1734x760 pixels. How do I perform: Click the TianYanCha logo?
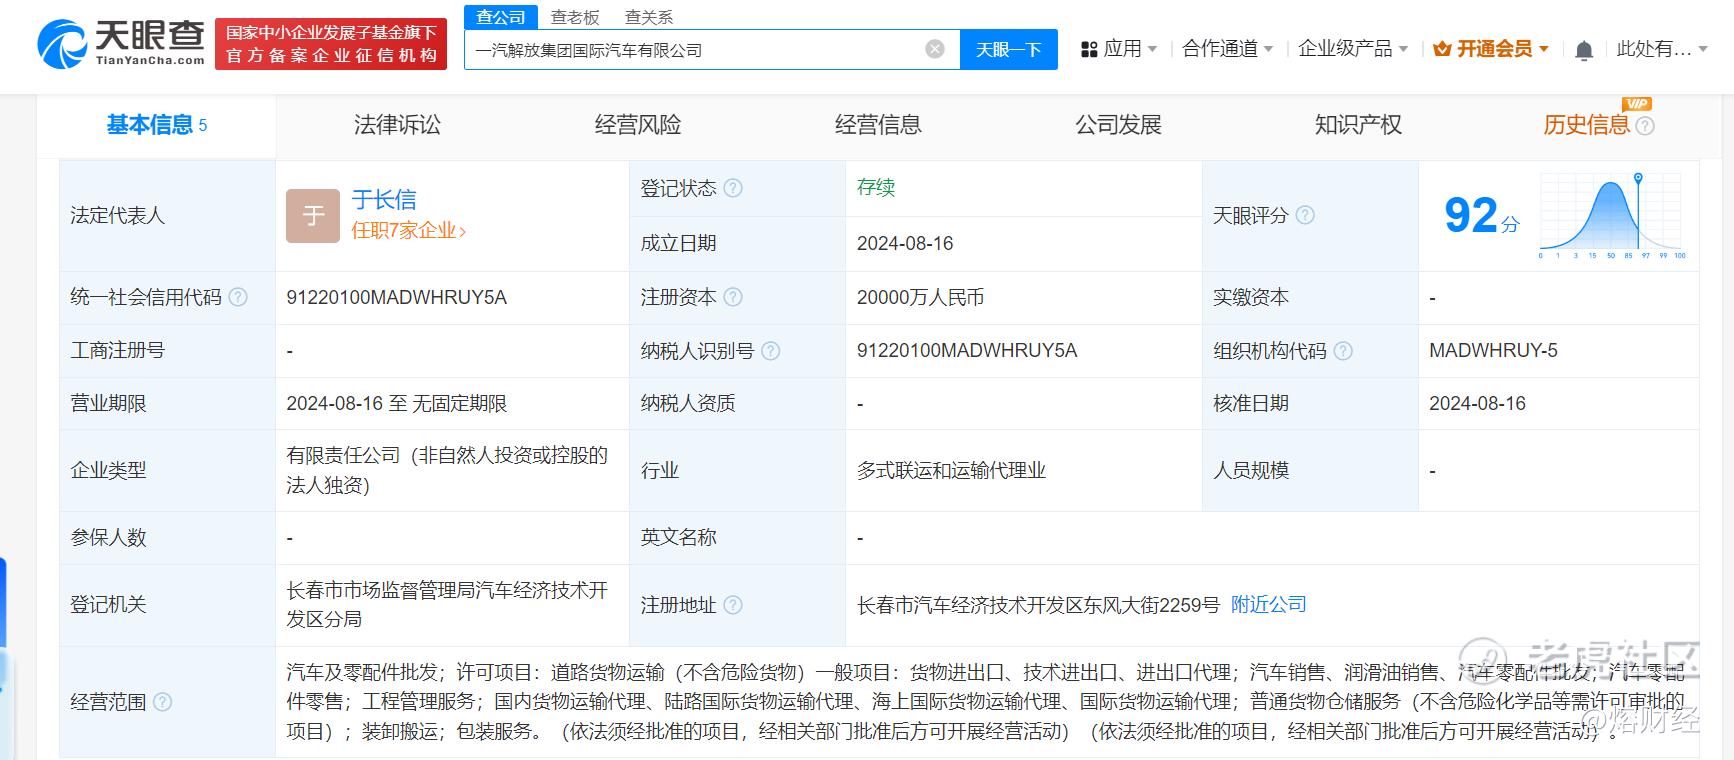tap(121, 44)
